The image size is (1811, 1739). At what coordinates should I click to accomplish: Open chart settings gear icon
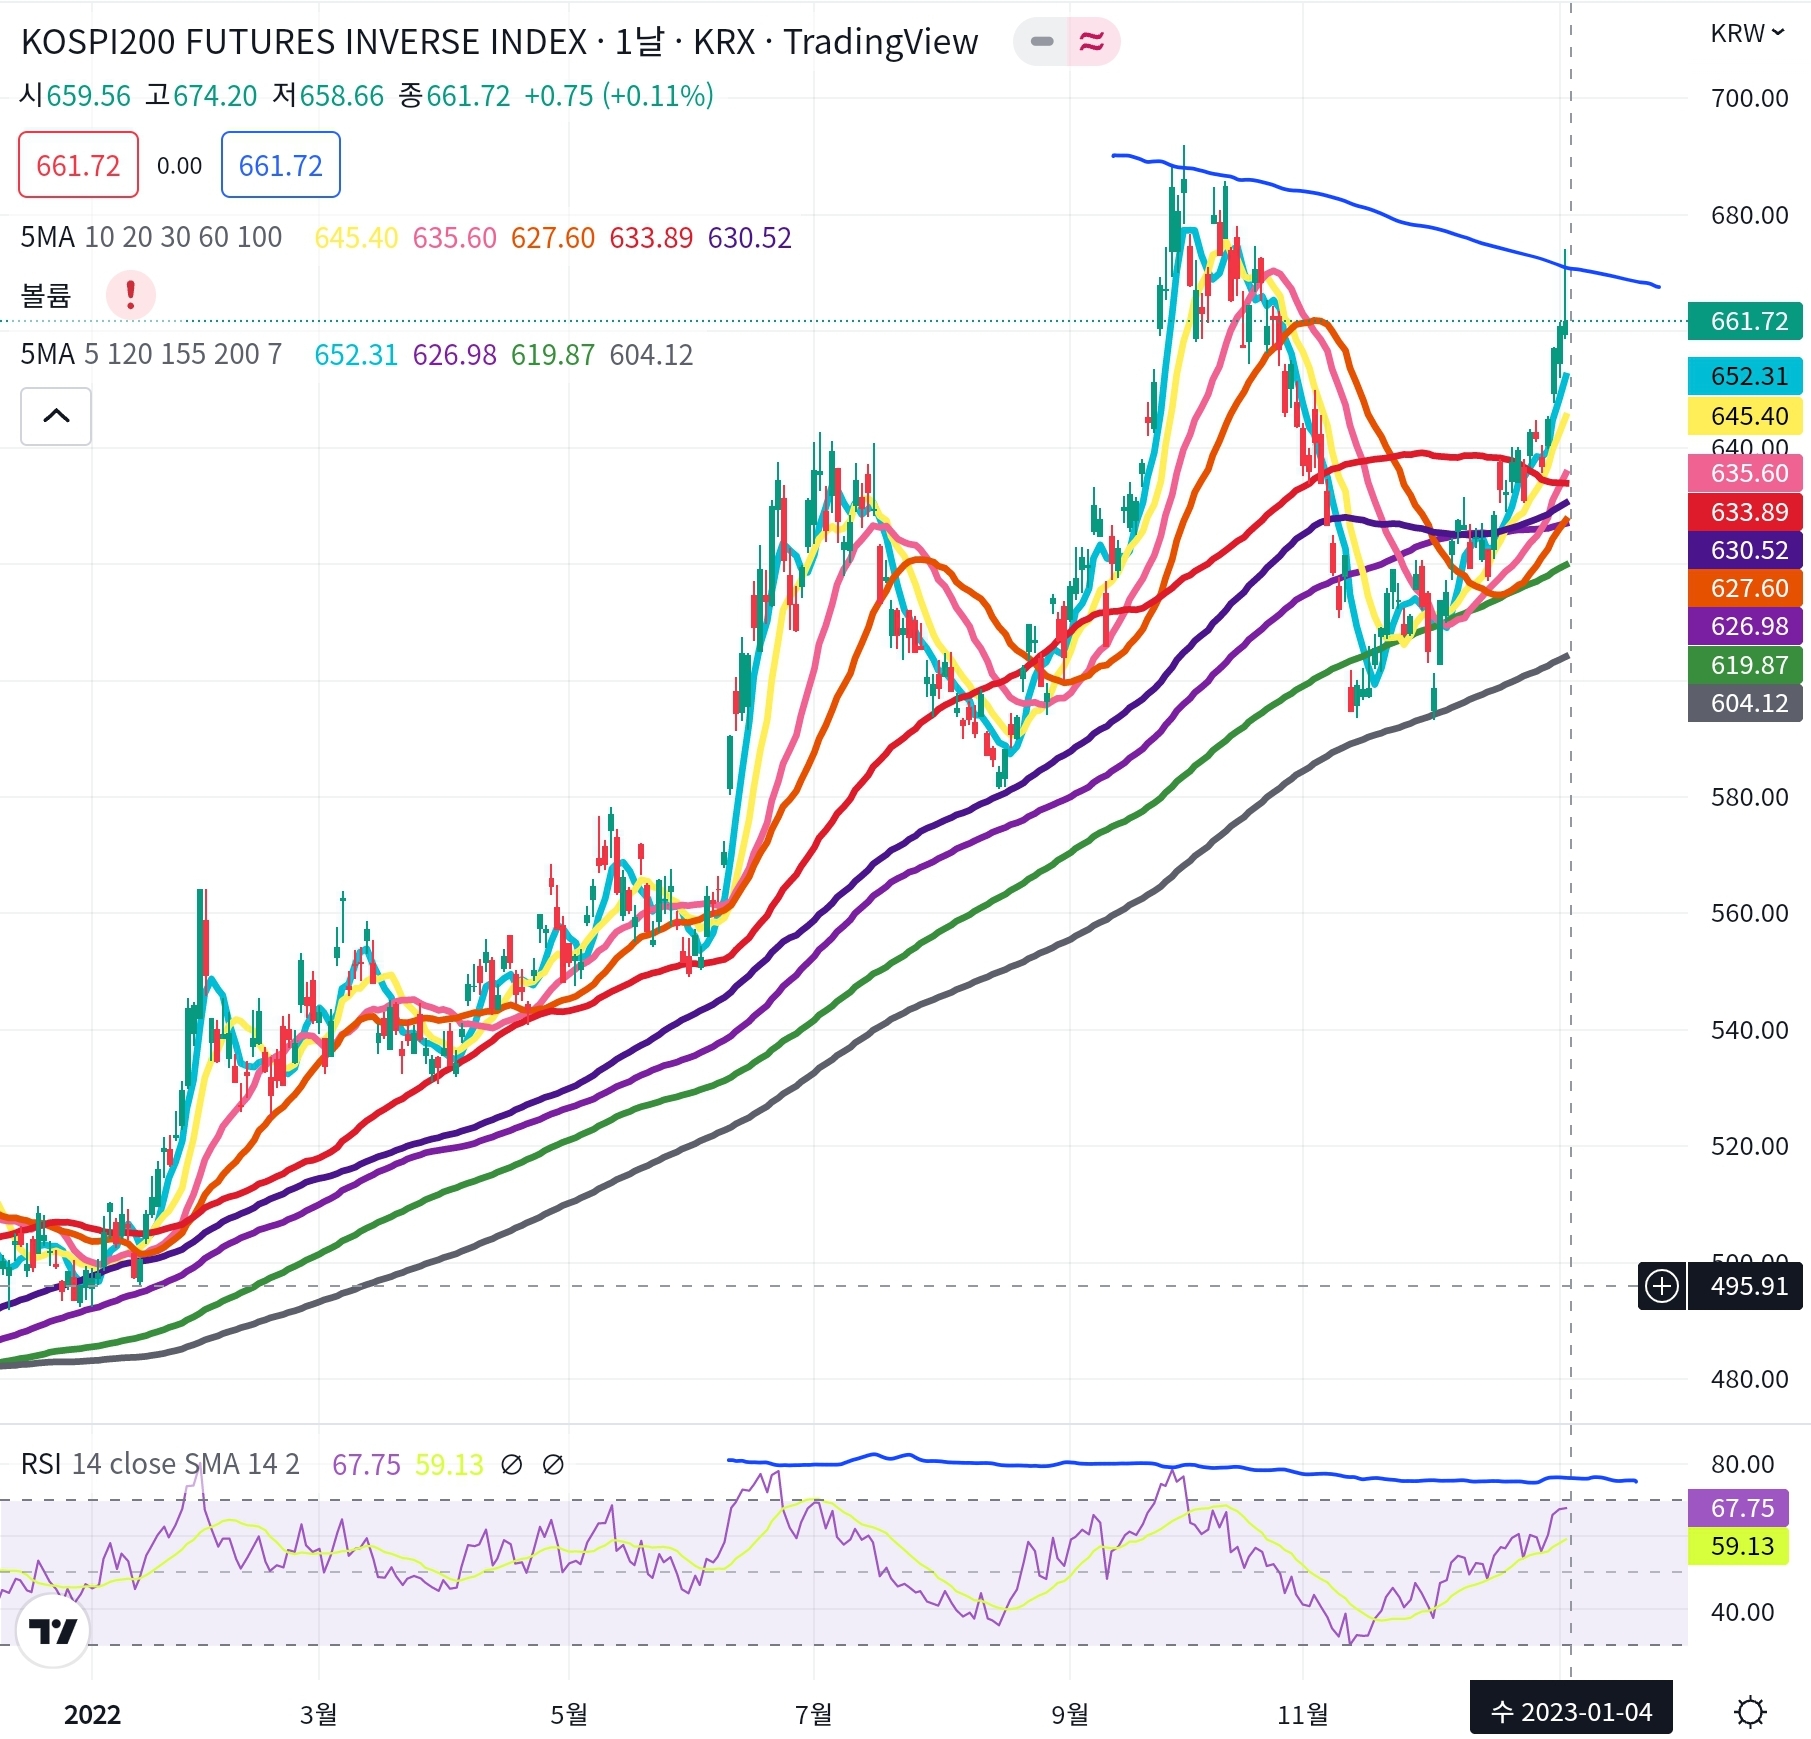[x=1750, y=1712]
